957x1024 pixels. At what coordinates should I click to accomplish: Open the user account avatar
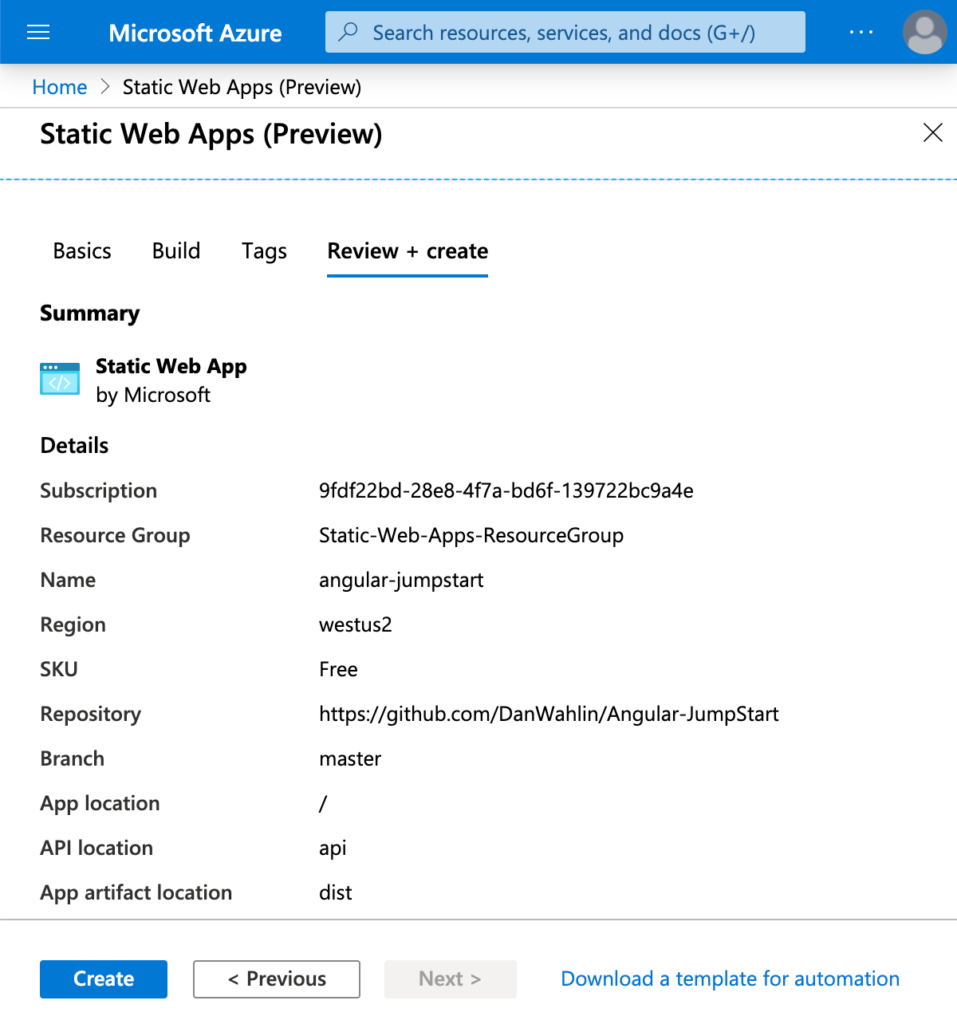point(924,32)
